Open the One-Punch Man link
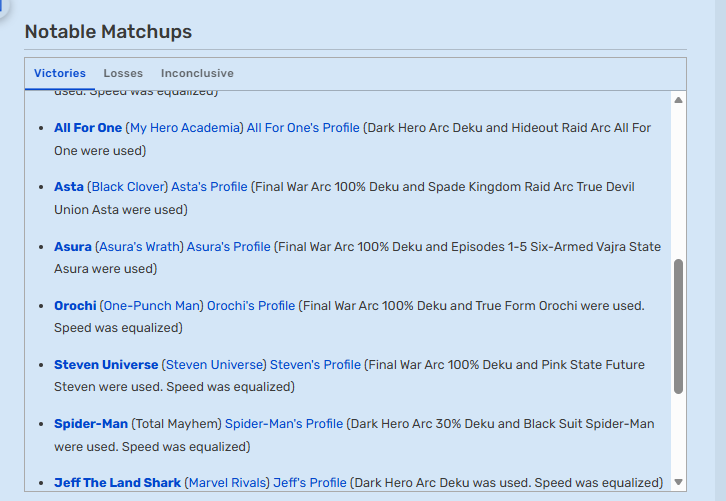Screen dimensions: 726x501 [151, 306]
